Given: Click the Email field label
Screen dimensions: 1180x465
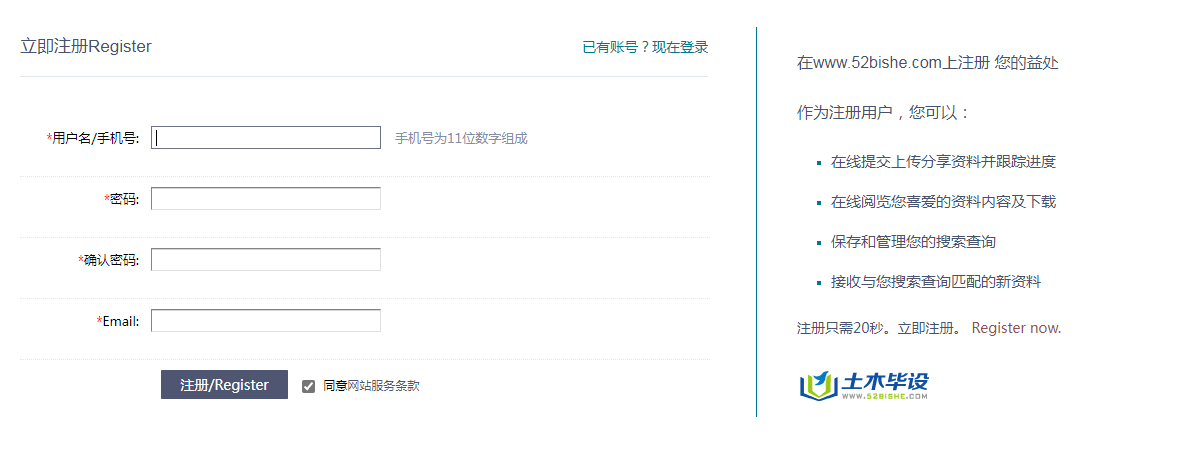Looking at the screenshot, I should coord(119,321).
